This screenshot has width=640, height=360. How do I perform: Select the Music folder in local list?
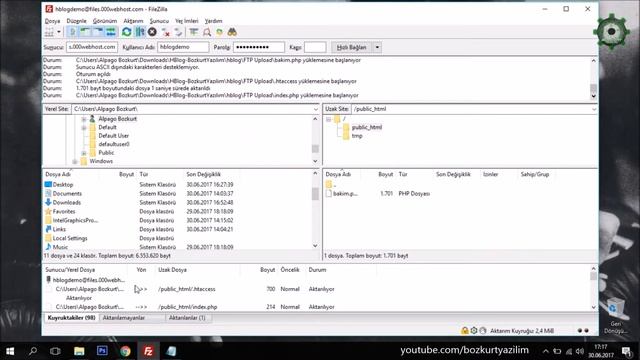coord(60,247)
